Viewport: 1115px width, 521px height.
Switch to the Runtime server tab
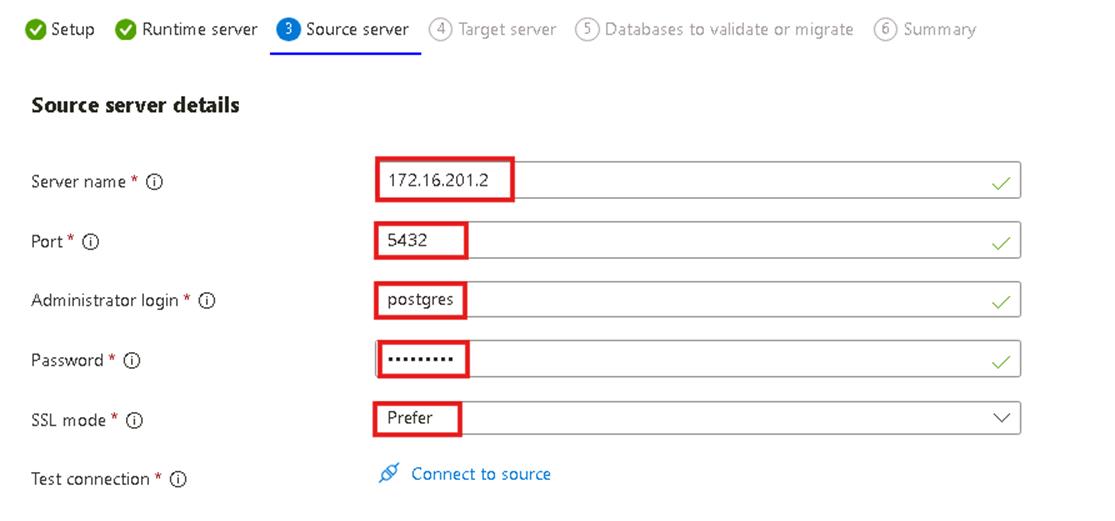pos(199,30)
